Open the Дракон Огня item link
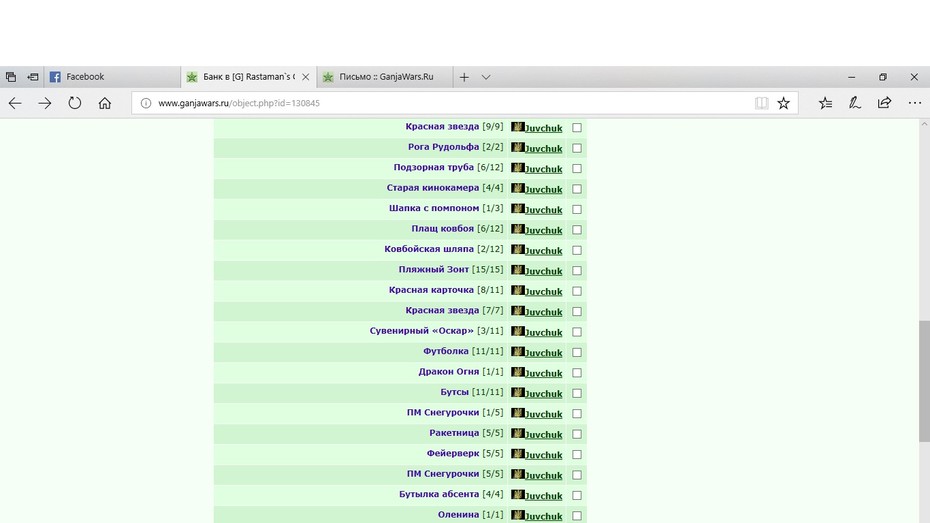Screen dimensions: 930x523 point(448,372)
